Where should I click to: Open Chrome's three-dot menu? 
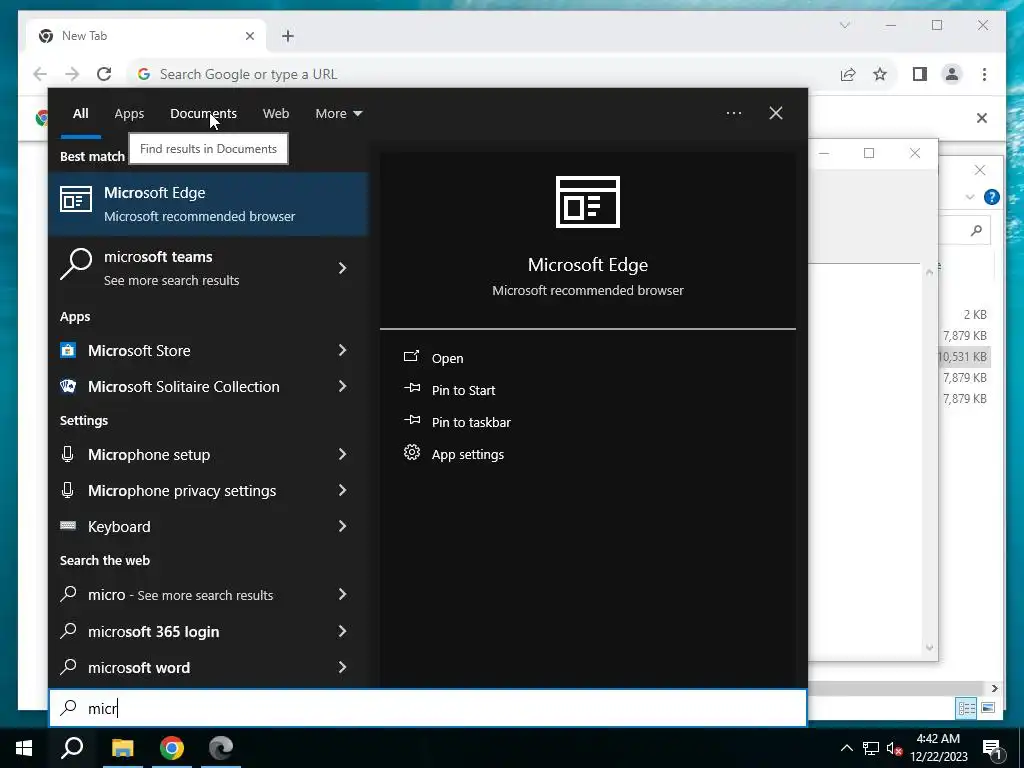(984, 74)
